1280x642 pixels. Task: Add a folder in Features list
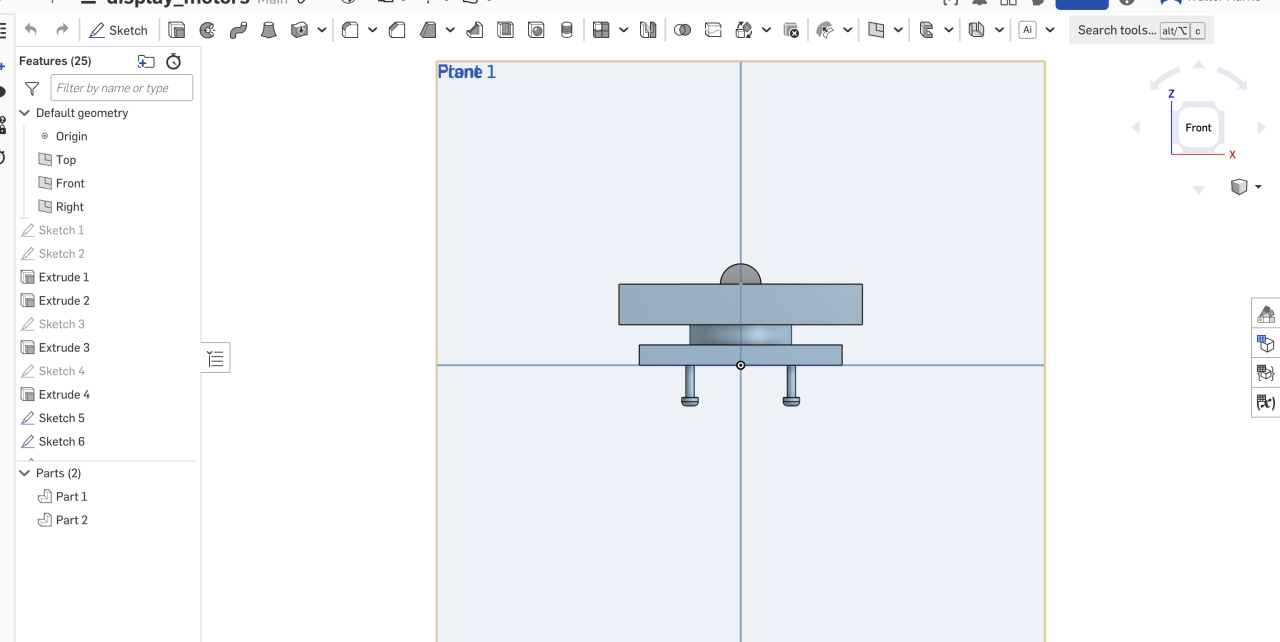coord(146,61)
